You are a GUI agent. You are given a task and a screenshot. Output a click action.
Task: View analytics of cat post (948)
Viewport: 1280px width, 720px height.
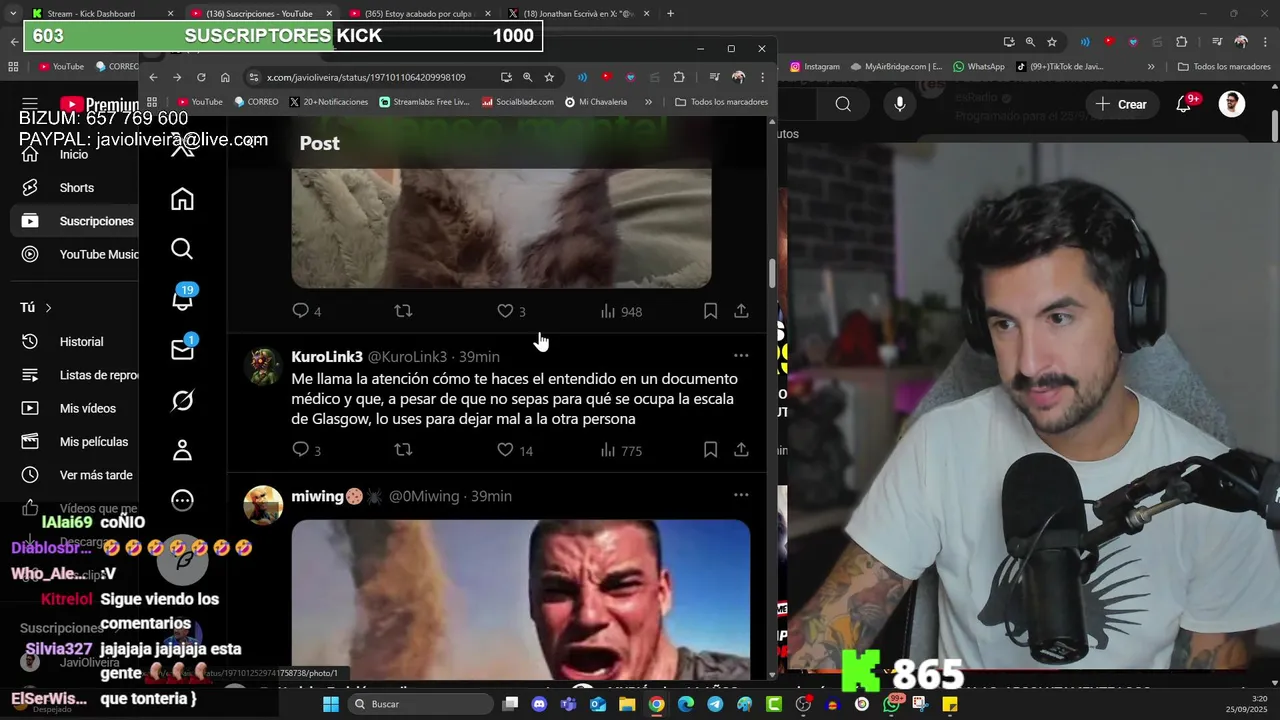point(621,312)
